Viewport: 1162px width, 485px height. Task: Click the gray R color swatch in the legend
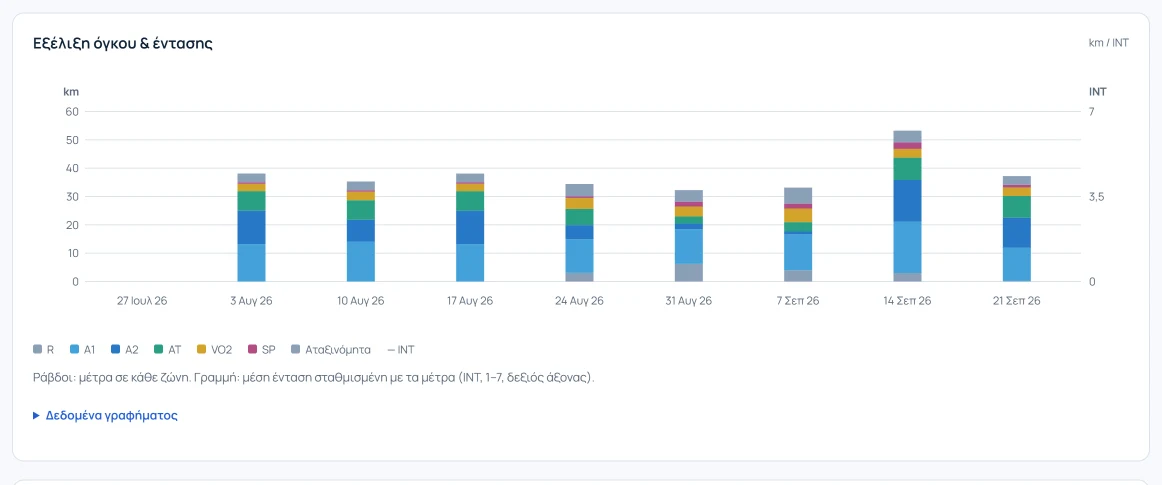click(37, 349)
